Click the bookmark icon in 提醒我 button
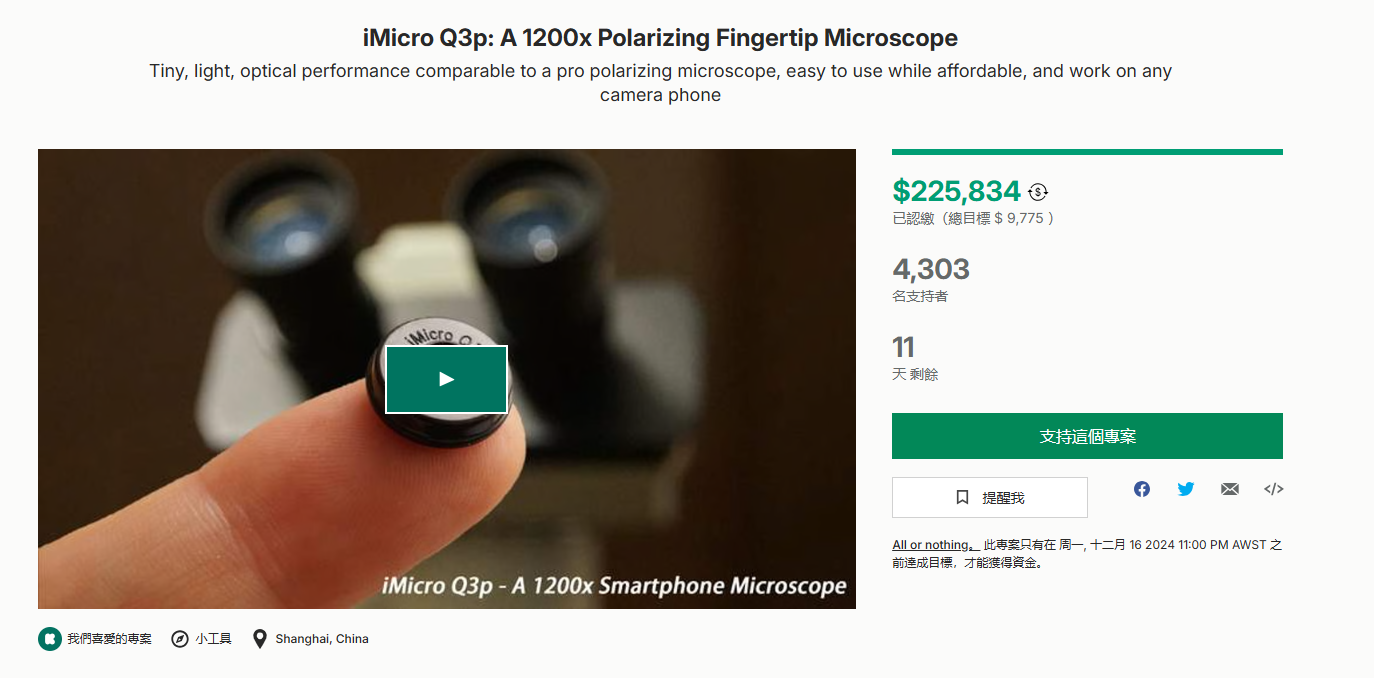The width and height of the screenshot is (1374, 678). (x=962, y=497)
